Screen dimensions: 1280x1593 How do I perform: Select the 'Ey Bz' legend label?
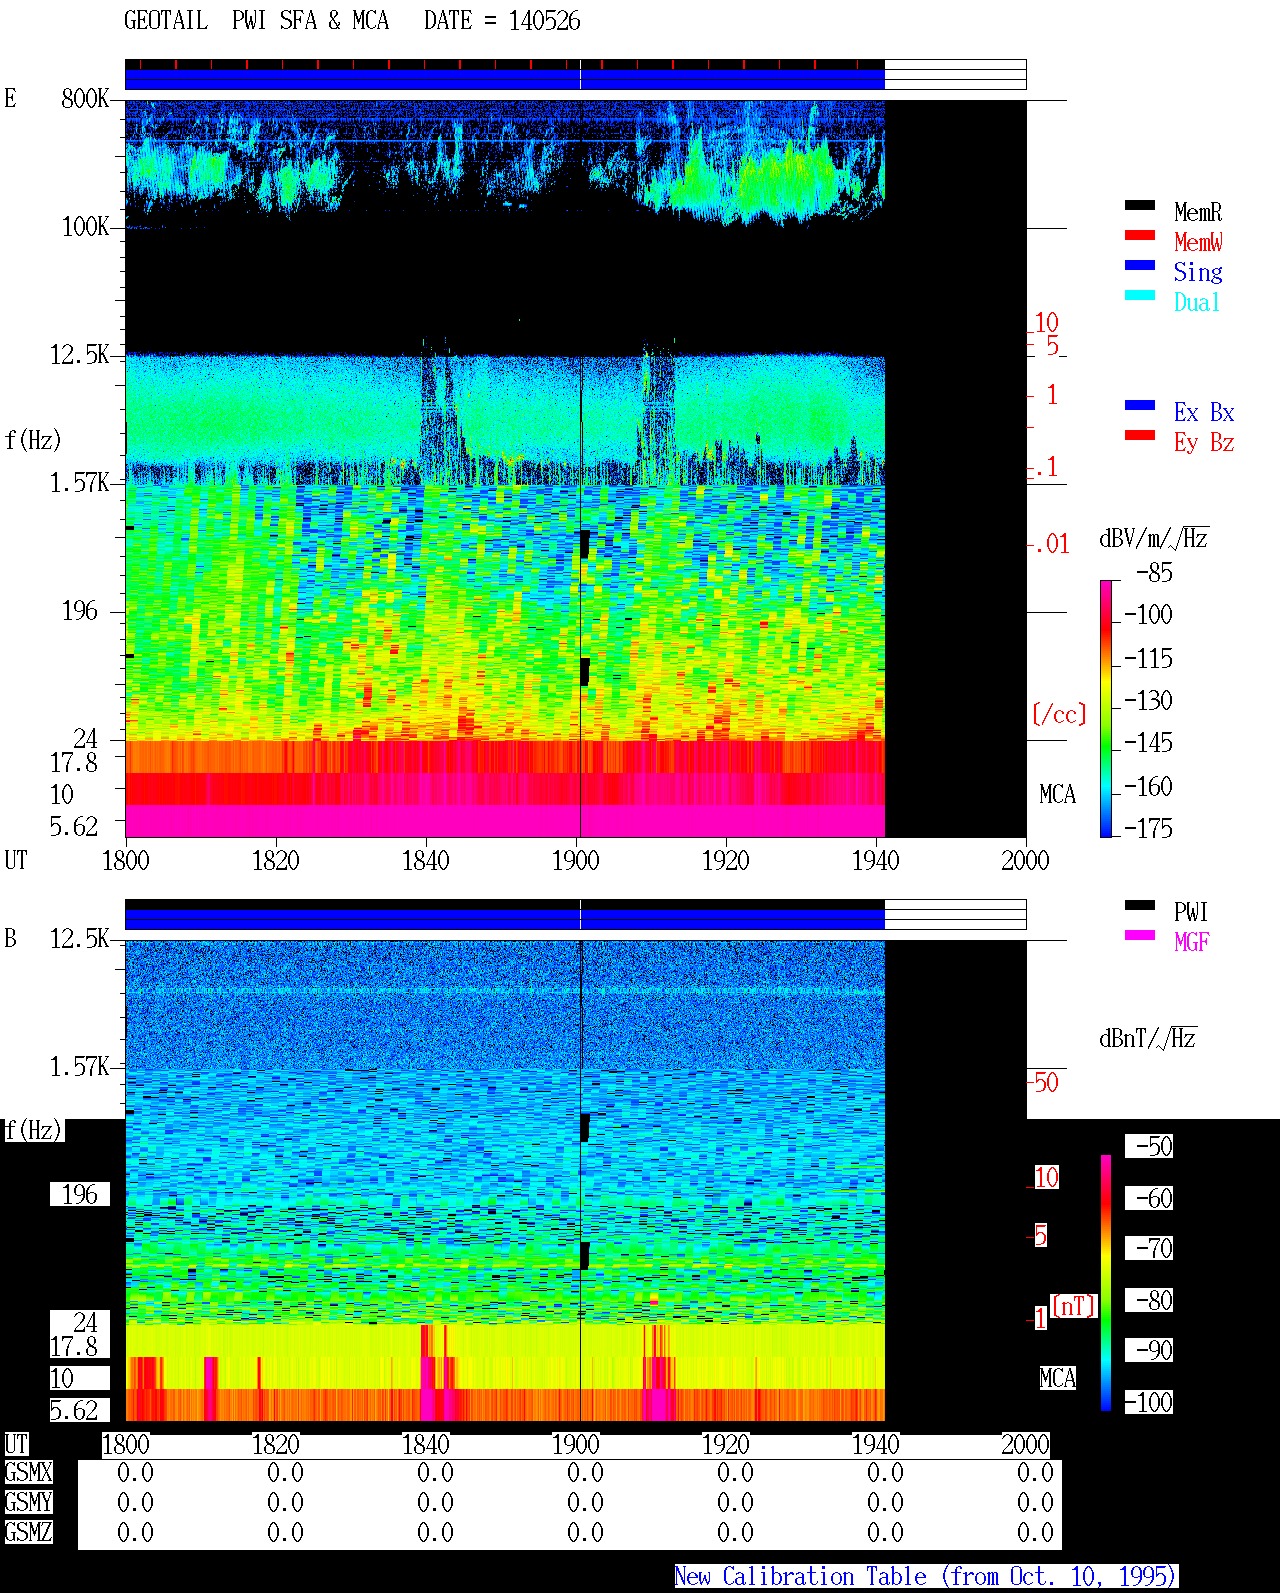pos(1204,442)
